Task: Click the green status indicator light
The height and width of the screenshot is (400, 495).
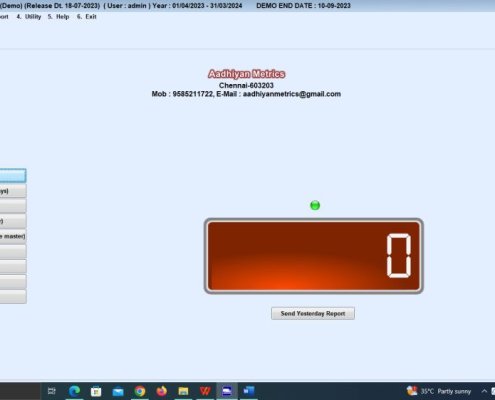Action: [x=315, y=205]
